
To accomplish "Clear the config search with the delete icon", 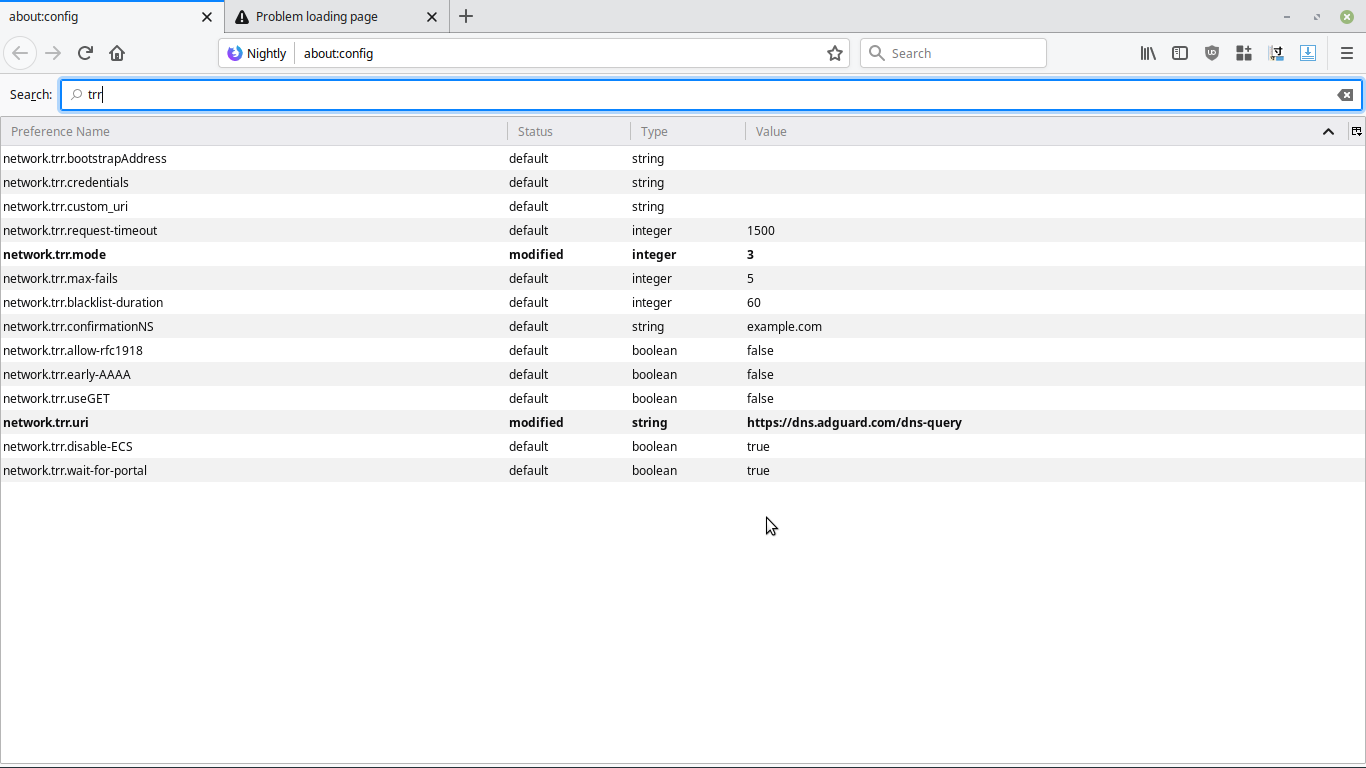I will click(x=1345, y=94).
